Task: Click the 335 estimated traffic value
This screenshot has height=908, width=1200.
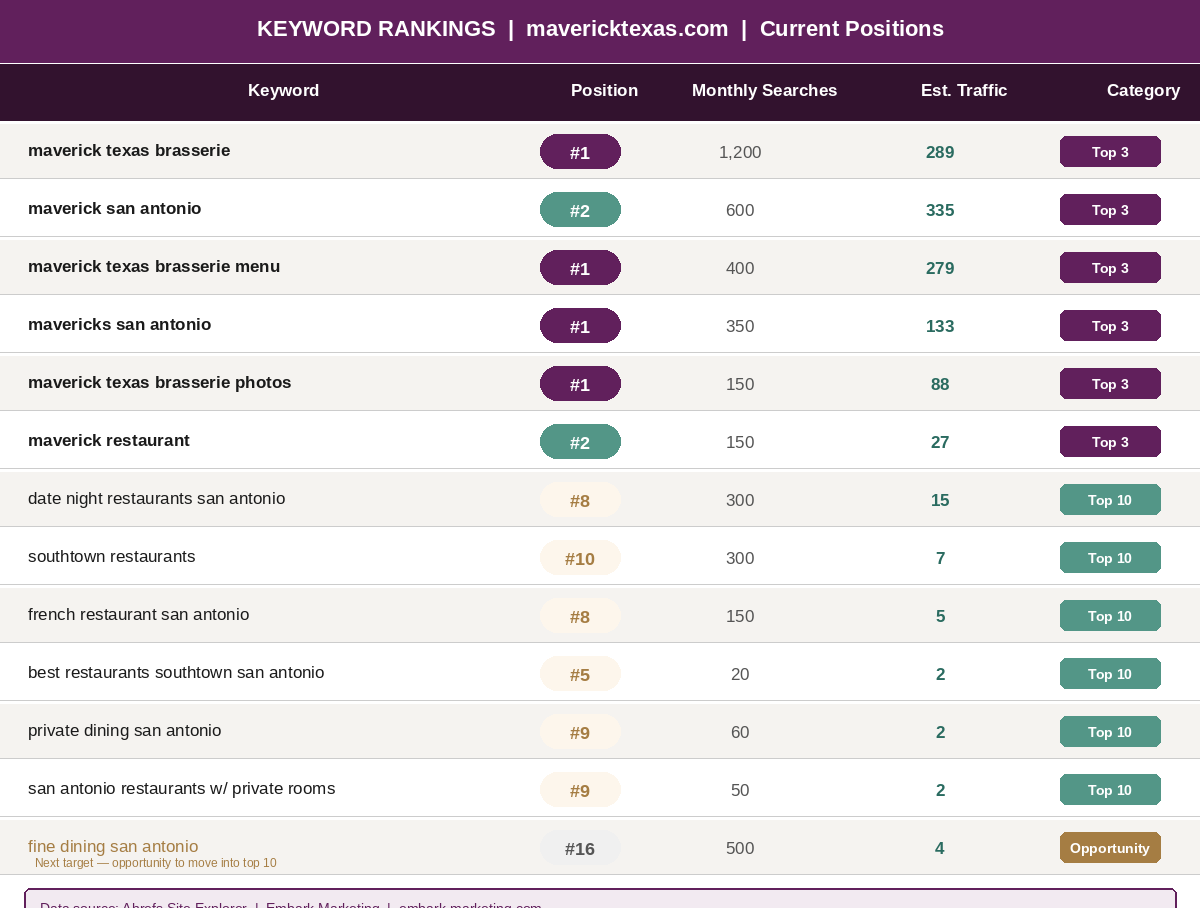Action: point(940,210)
